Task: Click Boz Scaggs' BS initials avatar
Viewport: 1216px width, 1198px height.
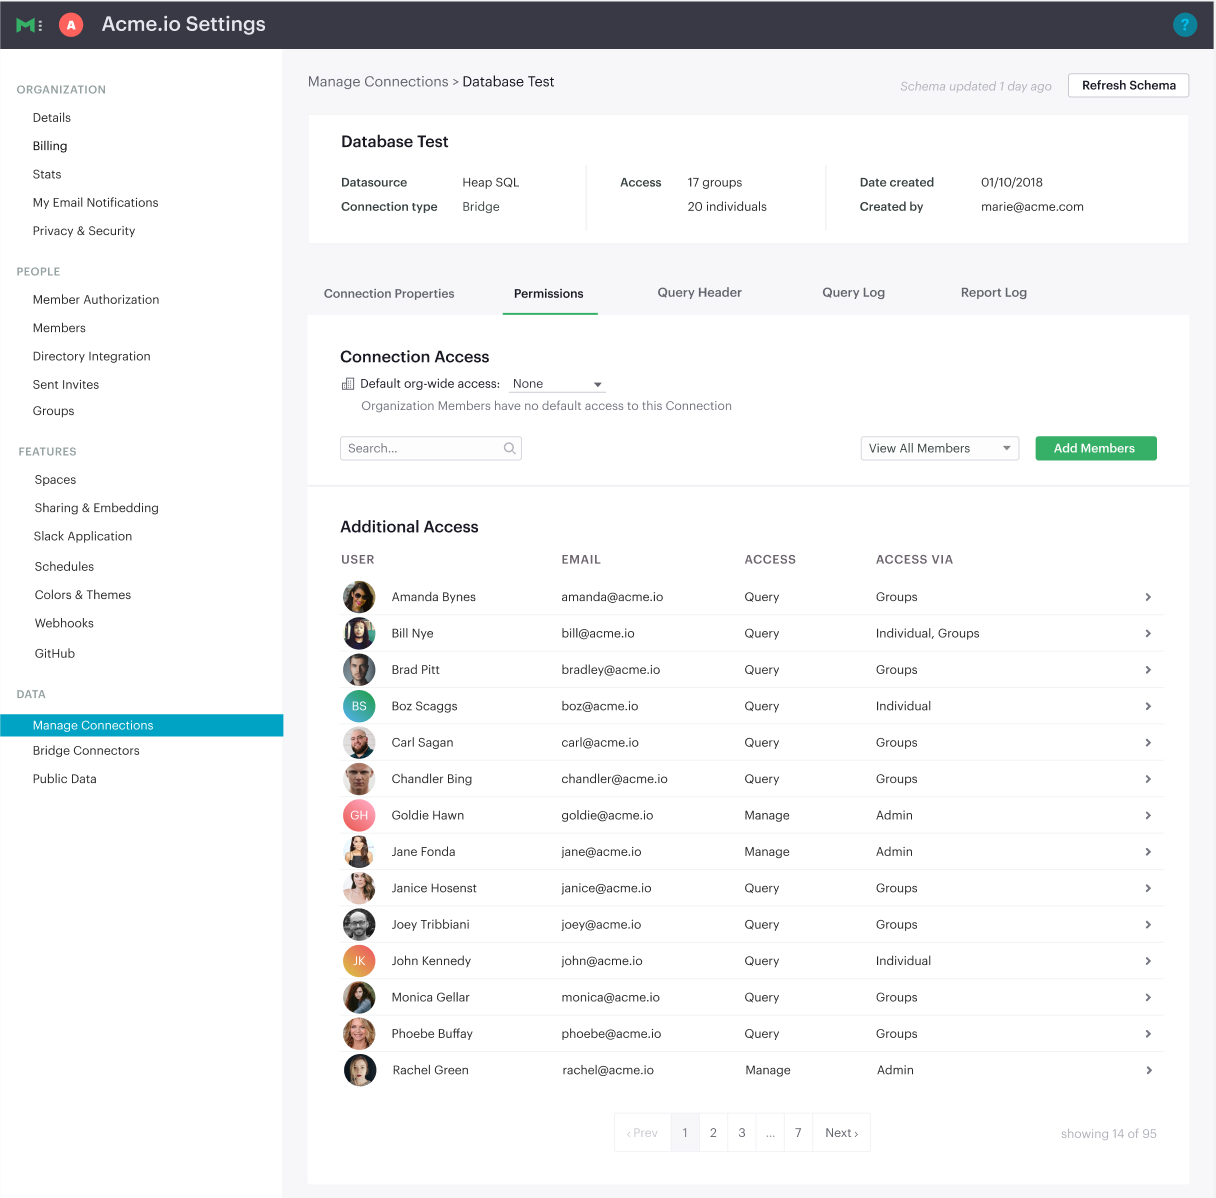Action: [x=359, y=706]
